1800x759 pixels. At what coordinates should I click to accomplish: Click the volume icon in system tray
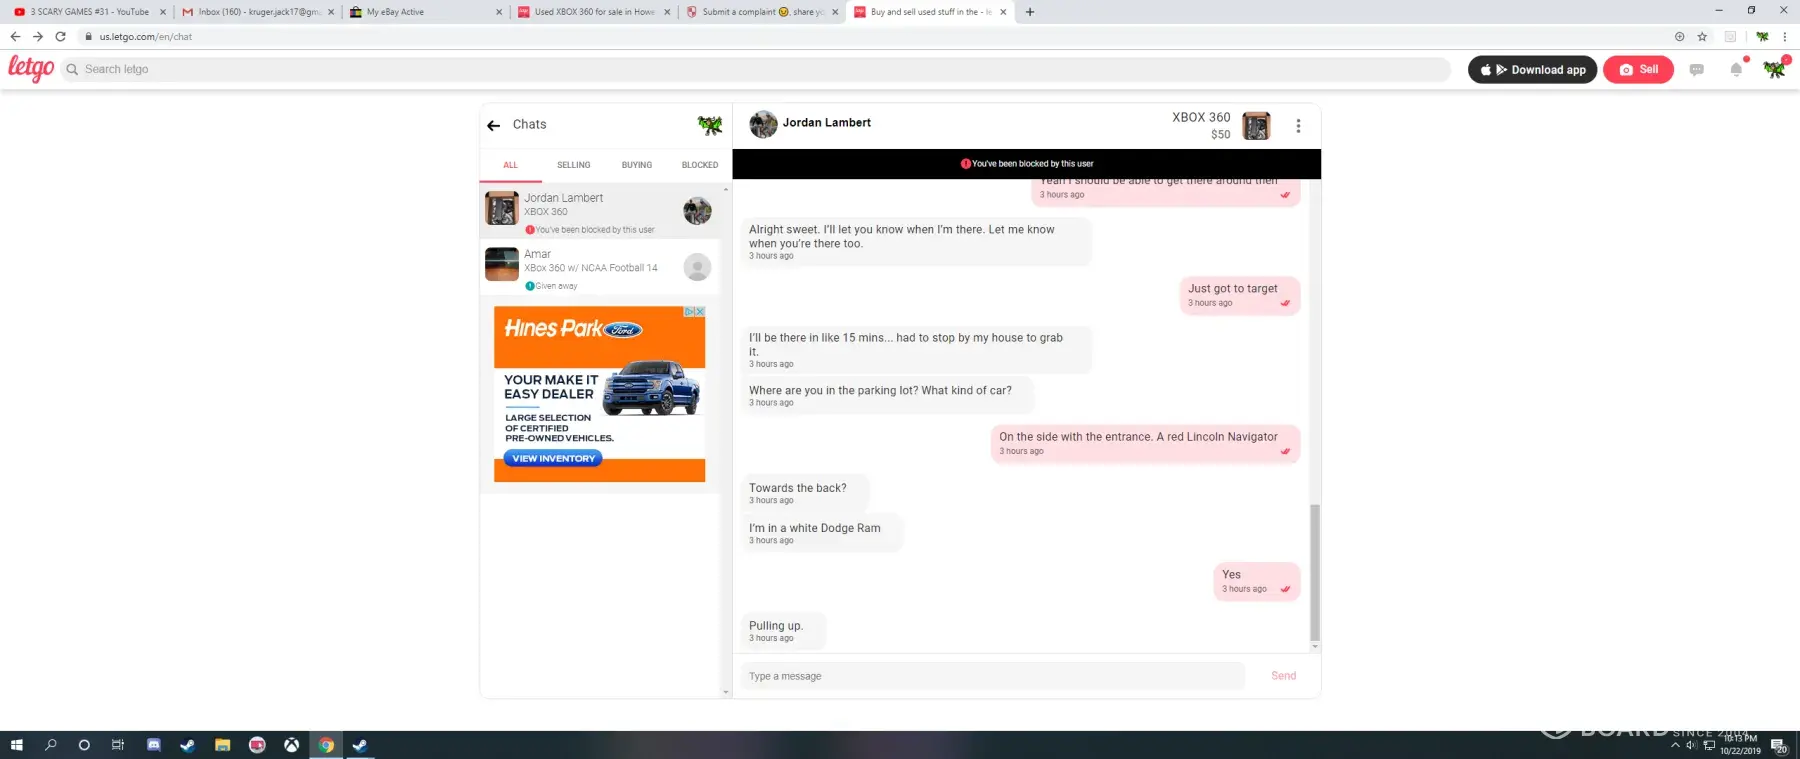pyautogui.click(x=1692, y=745)
